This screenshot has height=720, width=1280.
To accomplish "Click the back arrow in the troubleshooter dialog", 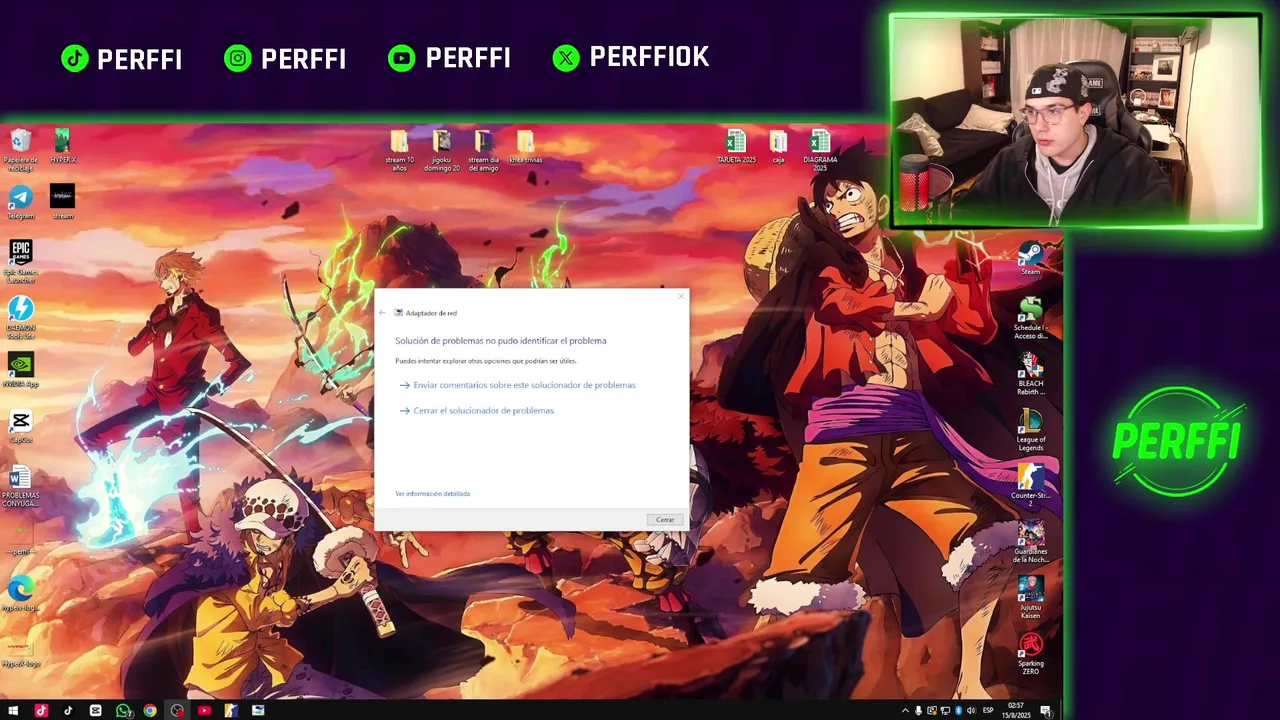I will tap(382, 313).
